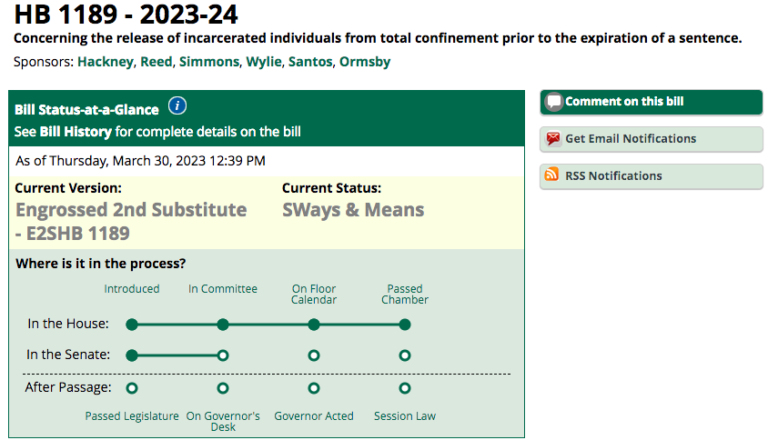This screenshot has height=440, width=768.
Task: Click the Senate In Committee progress marker
Action: [x=223, y=355]
